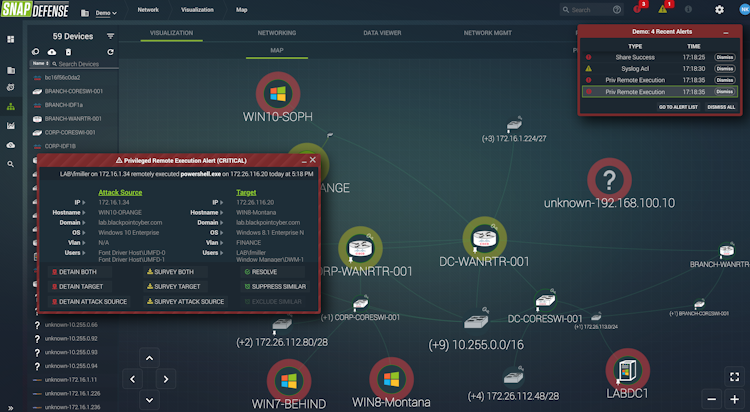Viewport: 750px width, 412px height.
Task: Switch to the Data Viewer tab
Action: (x=382, y=33)
